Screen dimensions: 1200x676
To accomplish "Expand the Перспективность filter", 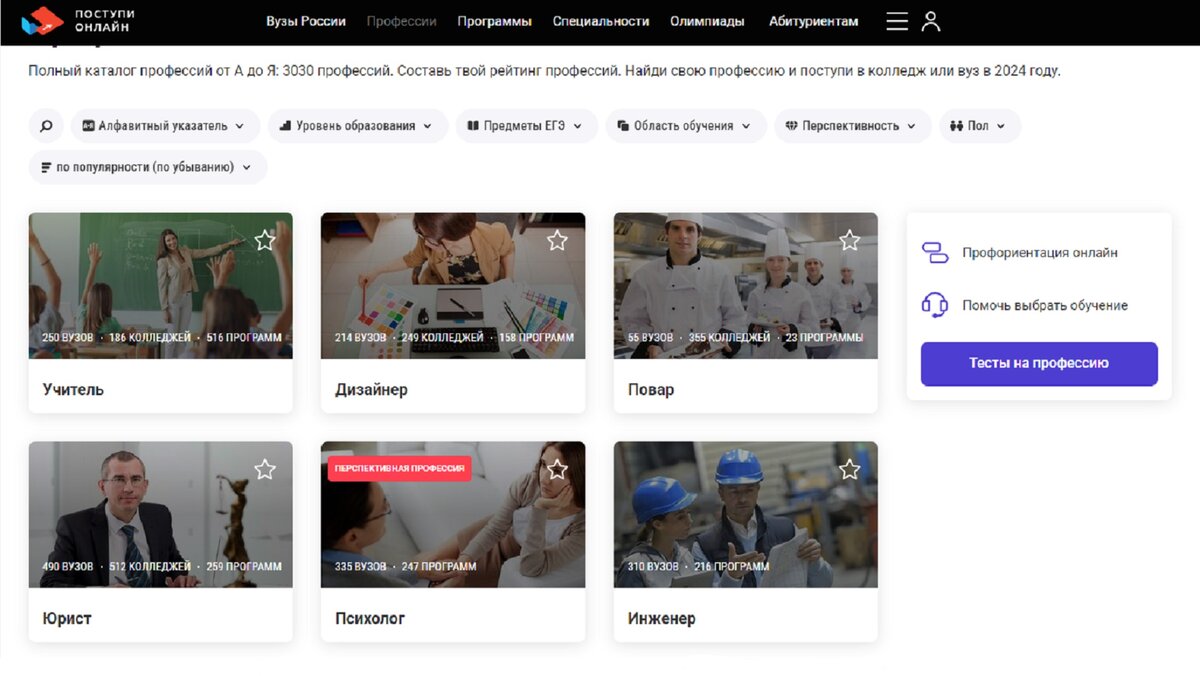I will [853, 126].
